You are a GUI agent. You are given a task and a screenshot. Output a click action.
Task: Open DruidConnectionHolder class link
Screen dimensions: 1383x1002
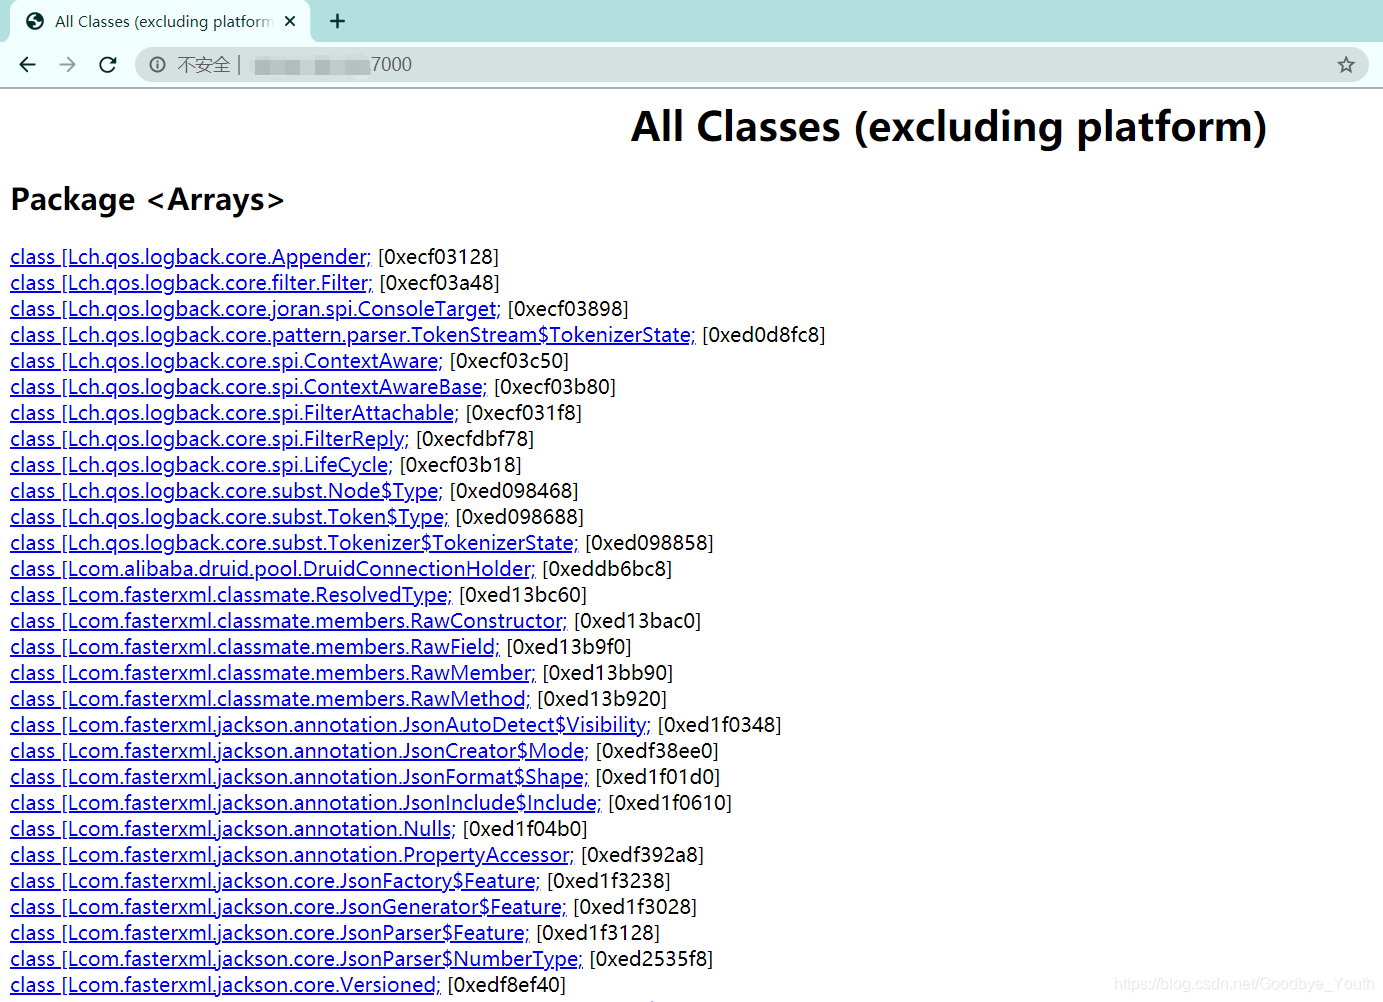pos(272,569)
